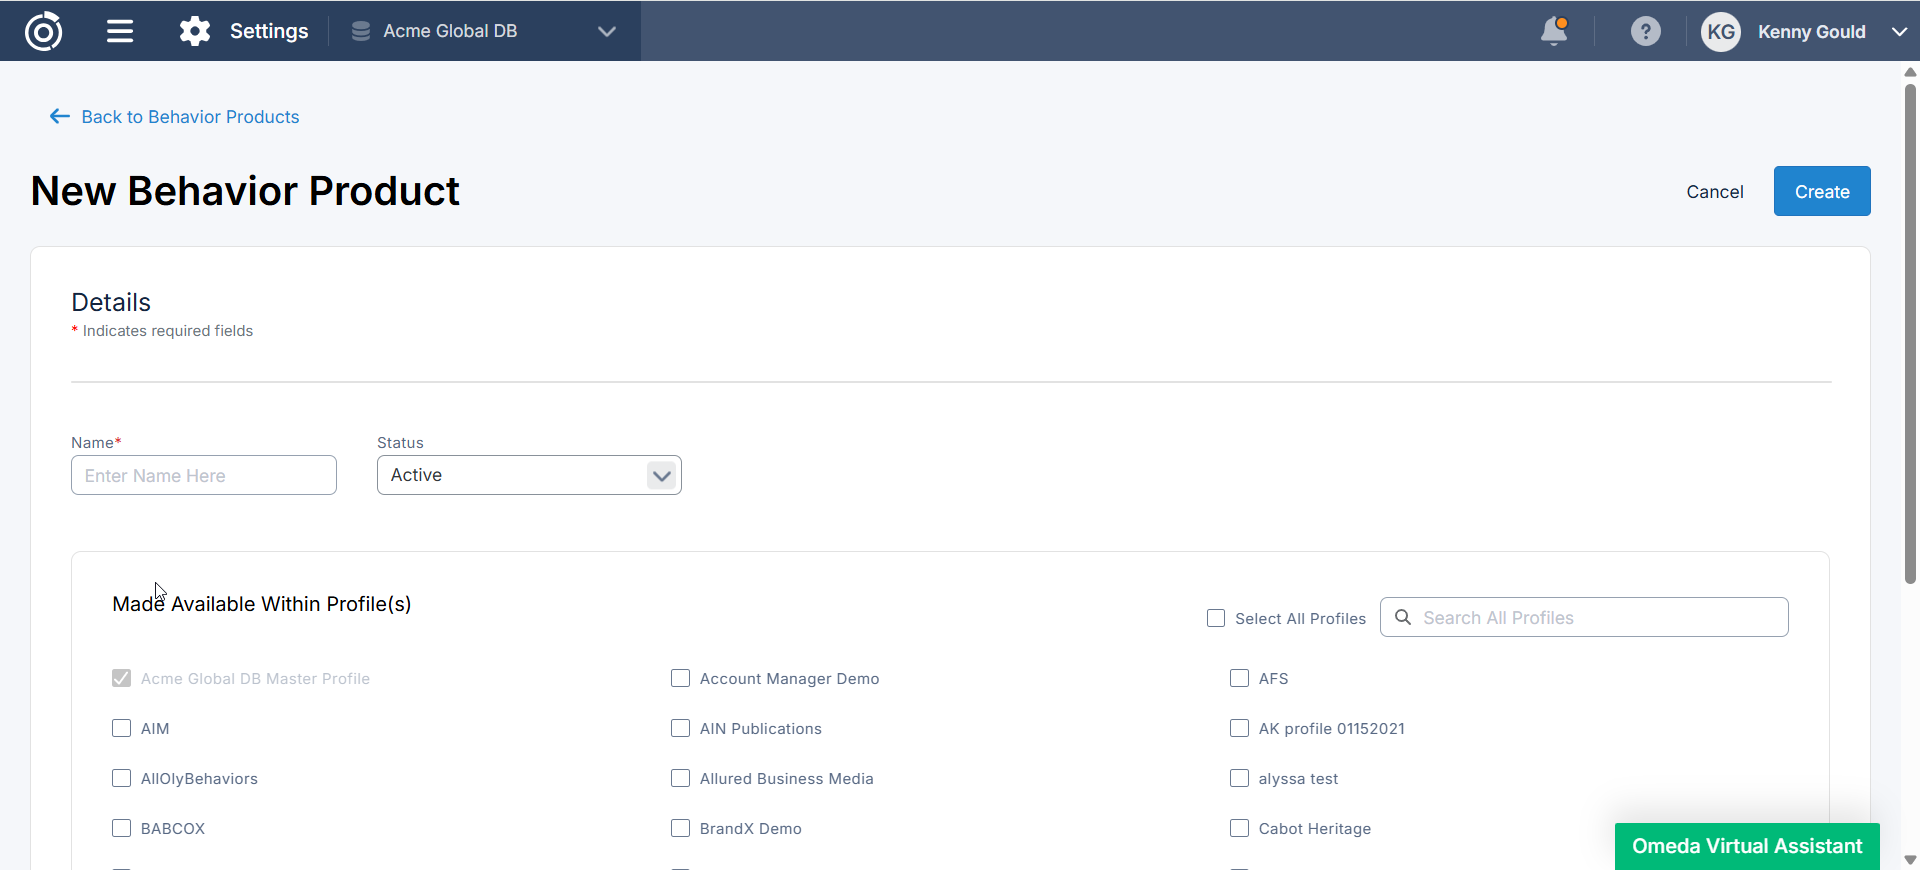Viewport: 1920px width, 870px height.
Task: Expand the Acme Global DB database selector
Action: click(606, 31)
